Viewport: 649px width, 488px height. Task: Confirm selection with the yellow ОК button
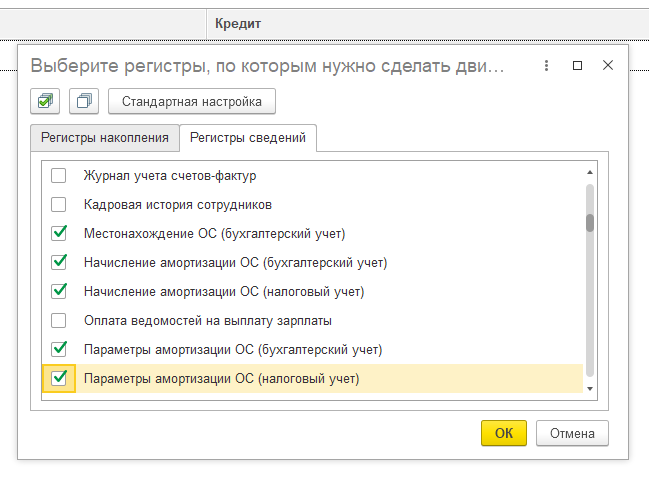click(x=504, y=433)
